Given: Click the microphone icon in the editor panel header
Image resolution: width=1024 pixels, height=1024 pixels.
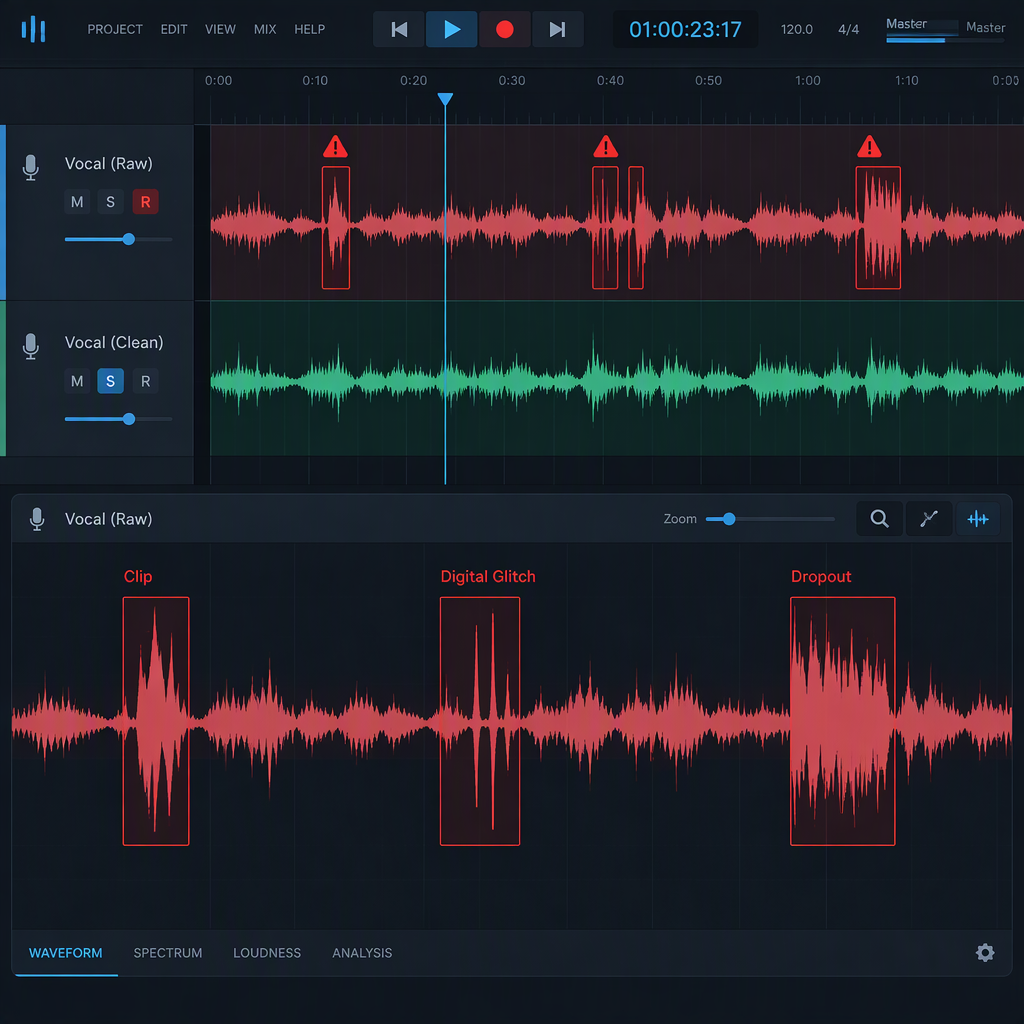Looking at the screenshot, I should click(x=37, y=519).
